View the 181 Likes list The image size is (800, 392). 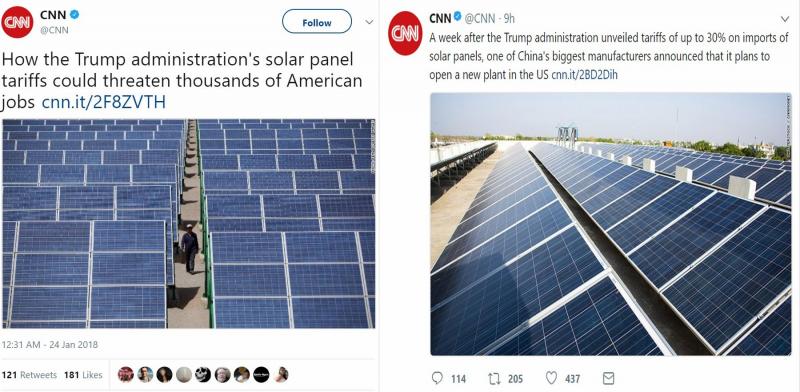click(83, 375)
